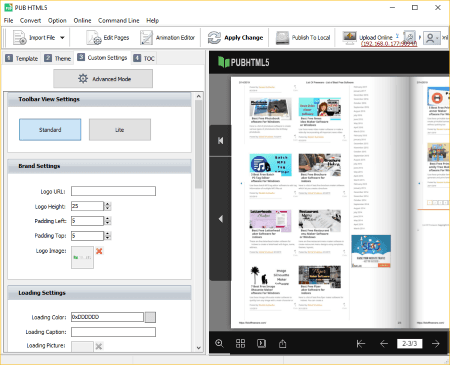The image size is (450, 365).
Task: Click the auto flip play icon
Action: point(261,343)
